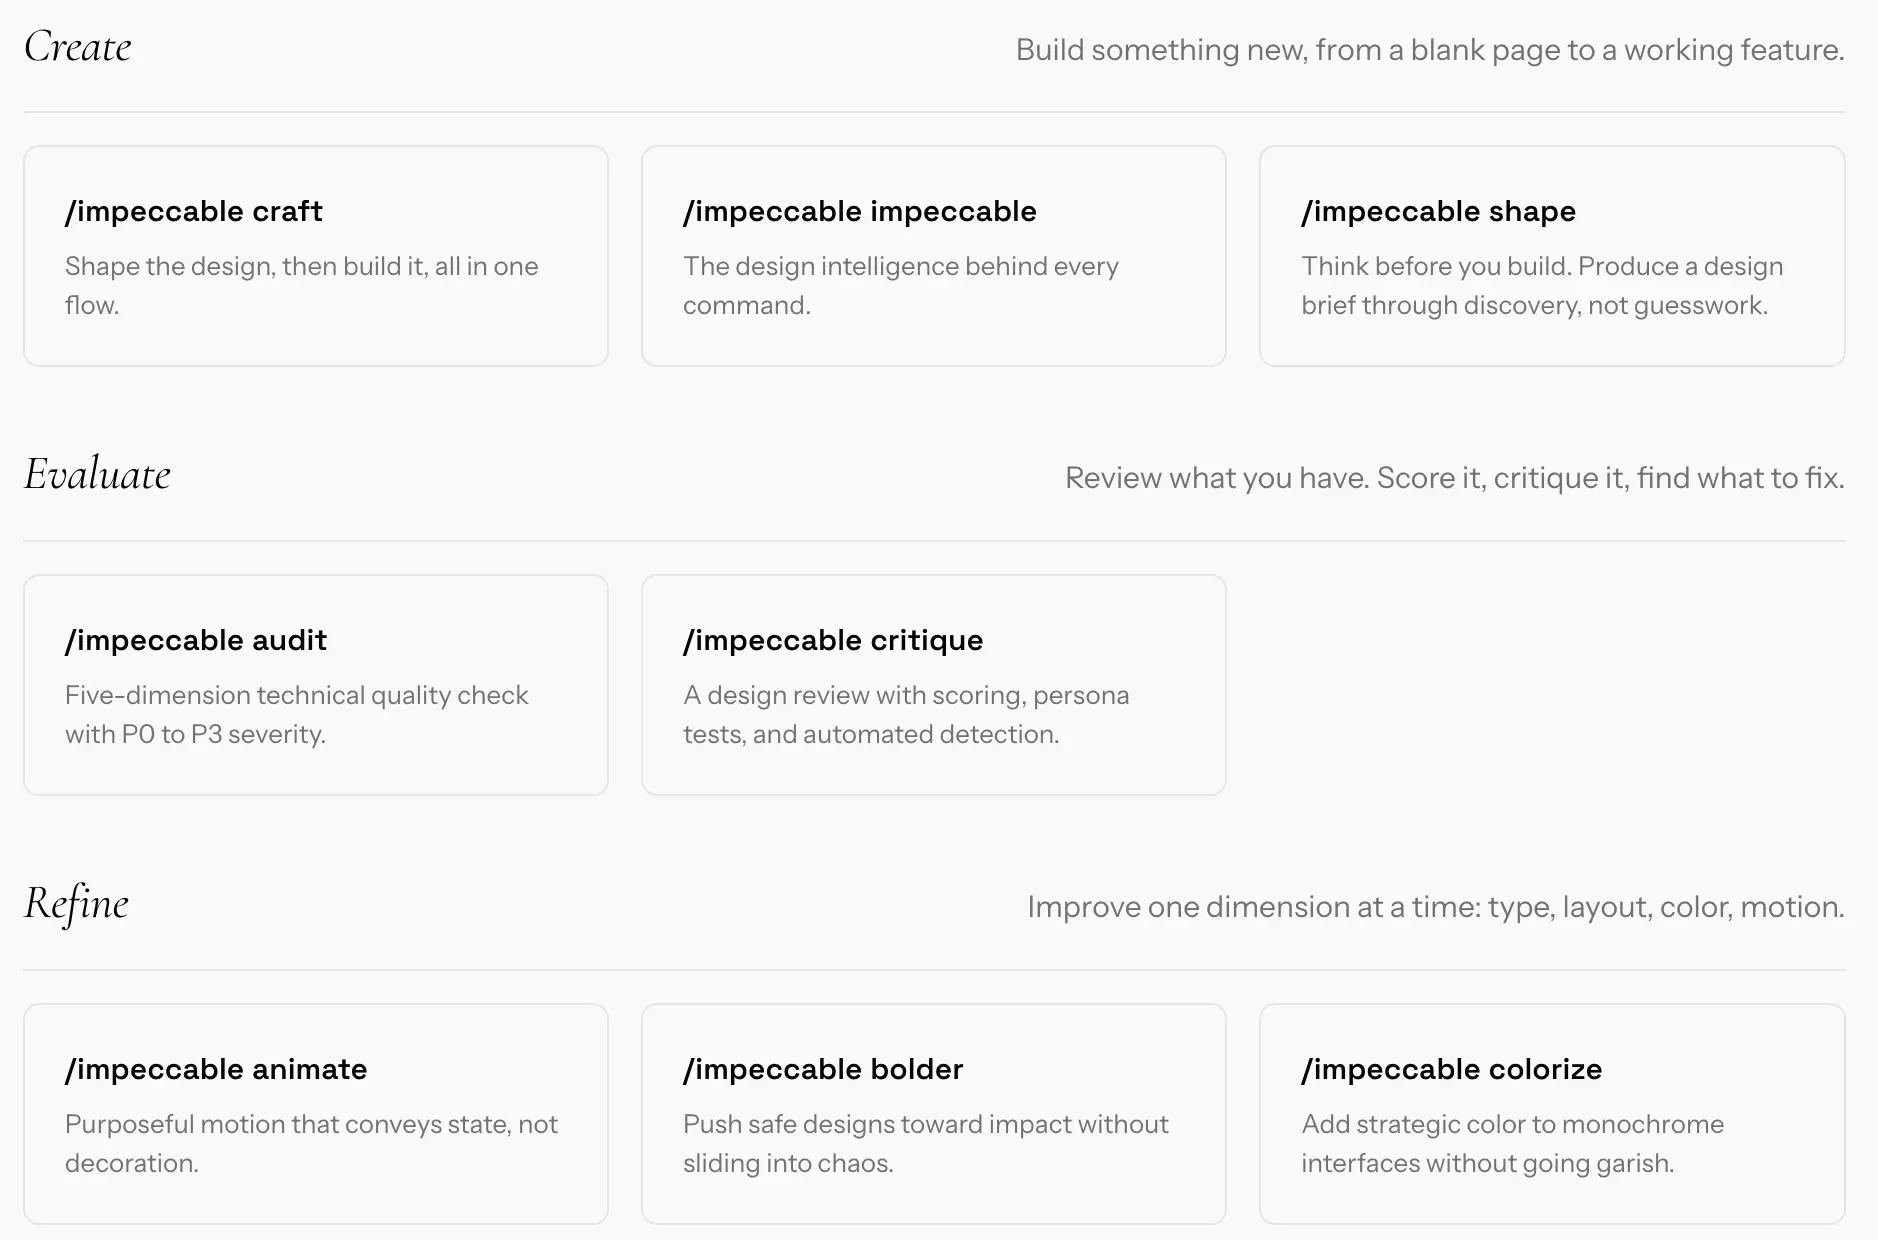Open the /impeccable craft card
The height and width of the screenshot is (1240, 1878).
tap(316, 256)
